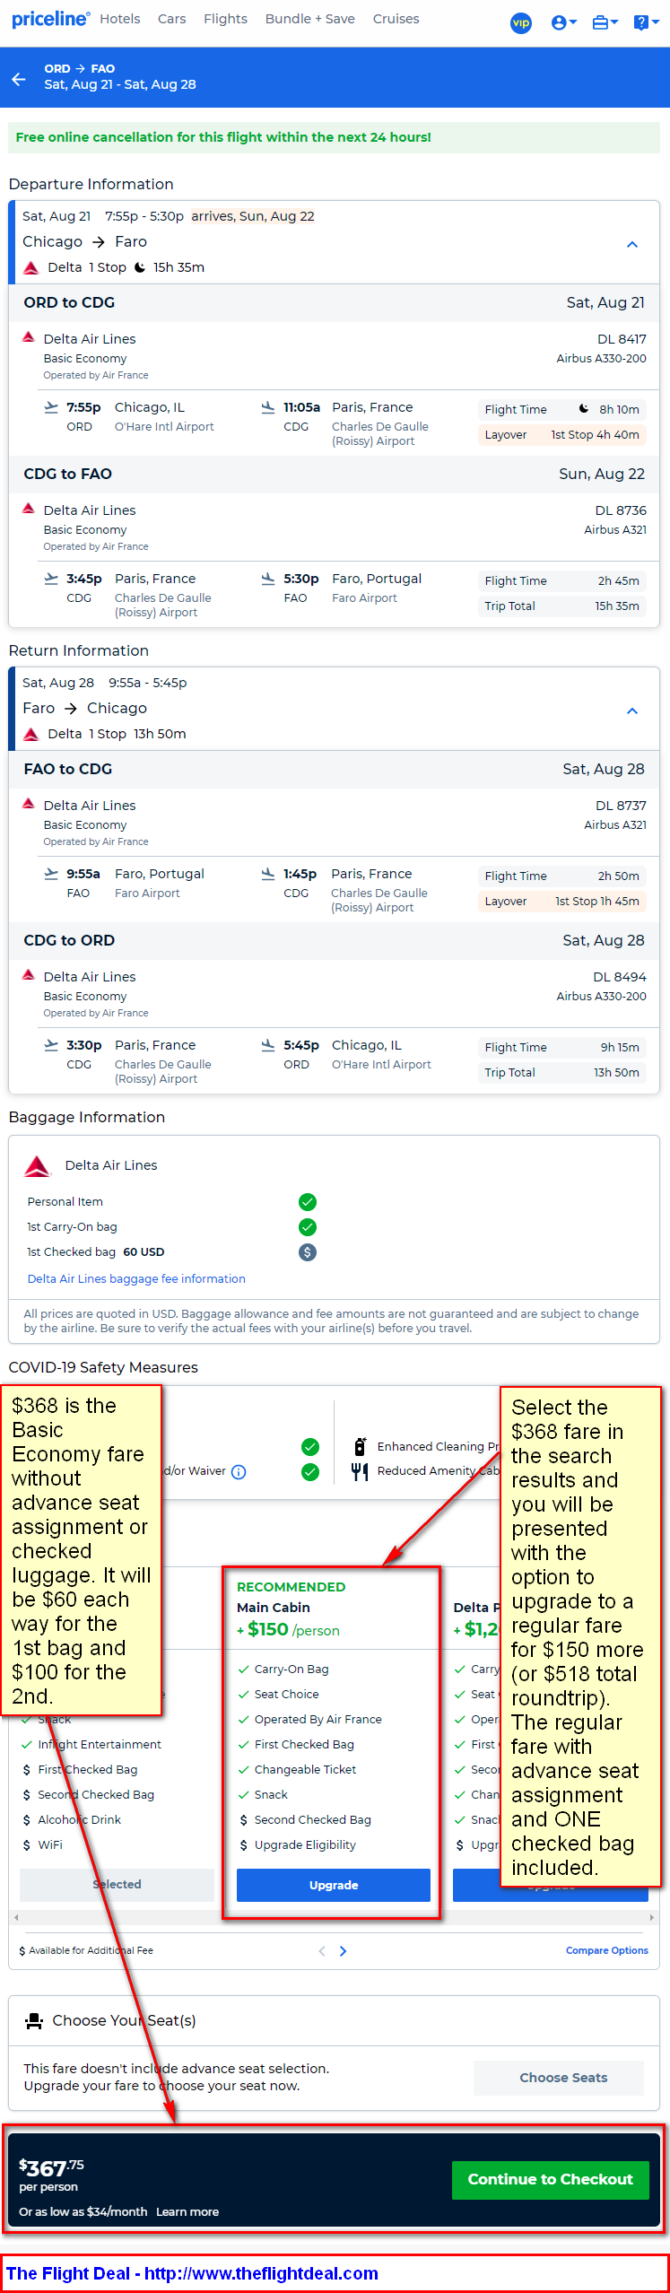Open the My Trips briefcase icon

(604, 22)
